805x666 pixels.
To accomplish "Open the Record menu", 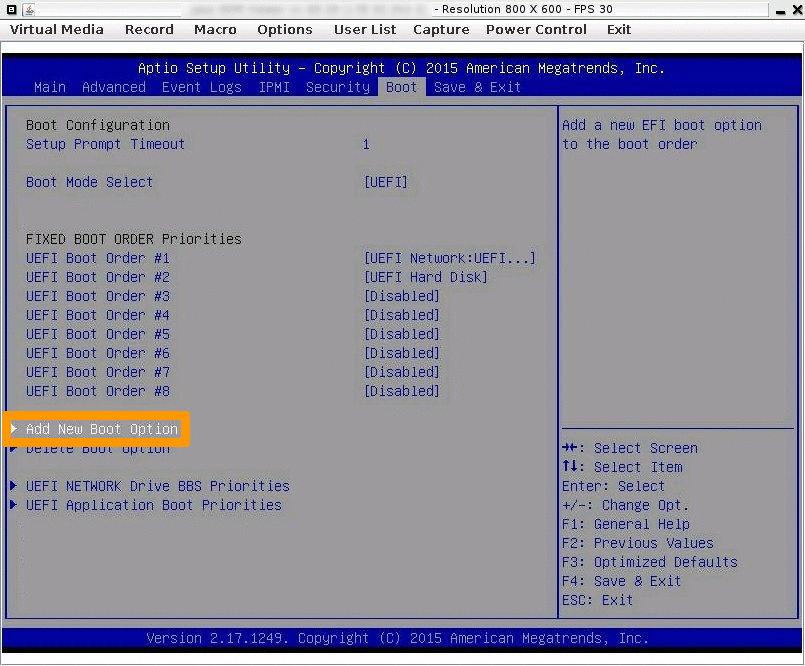I will 149,30.
